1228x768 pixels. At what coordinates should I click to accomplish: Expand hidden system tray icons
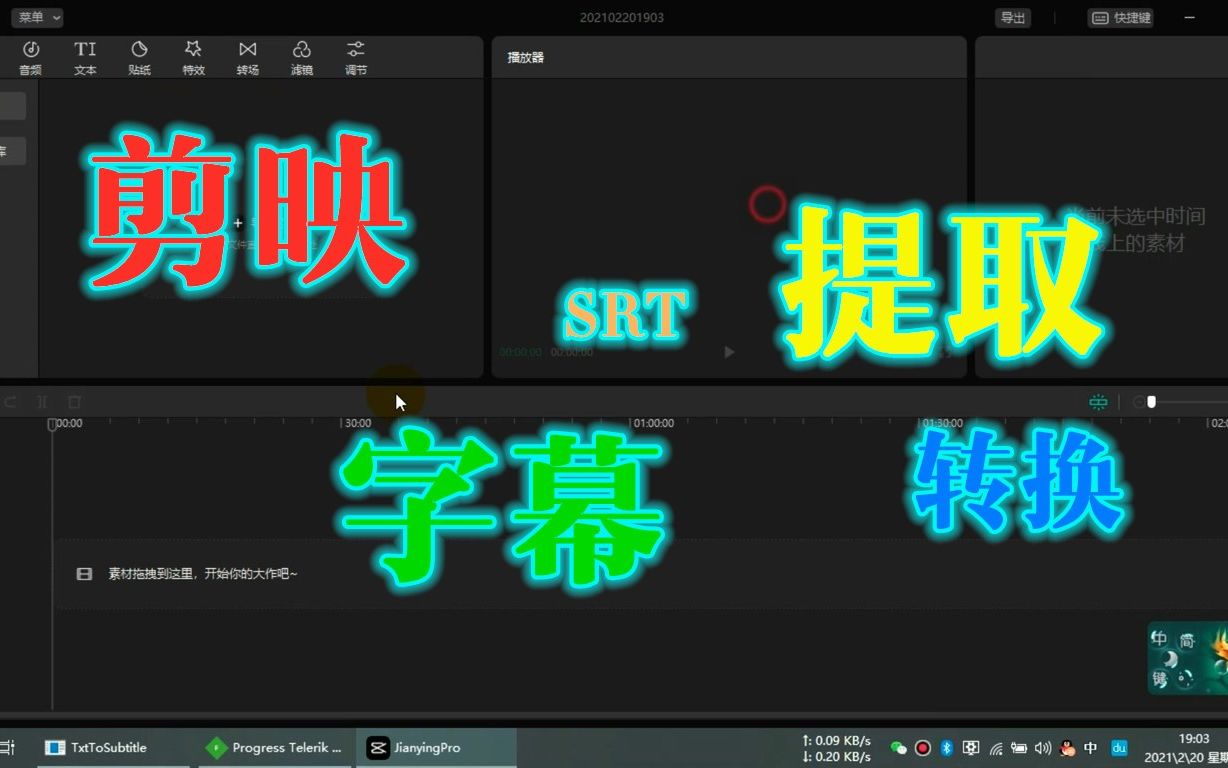880,748
